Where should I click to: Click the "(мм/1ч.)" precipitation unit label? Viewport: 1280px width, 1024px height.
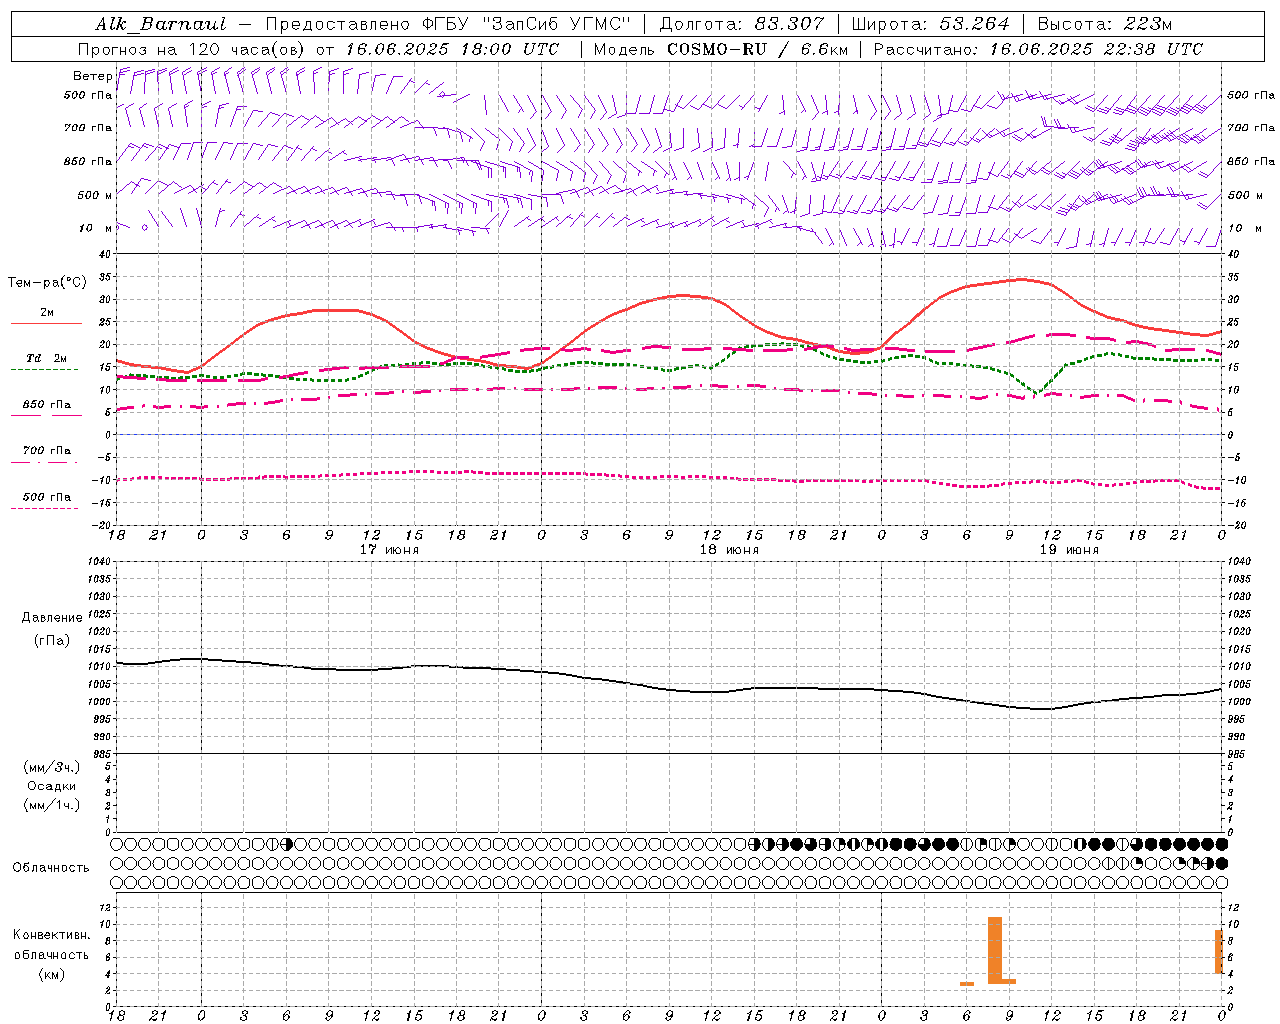[52, 805]
